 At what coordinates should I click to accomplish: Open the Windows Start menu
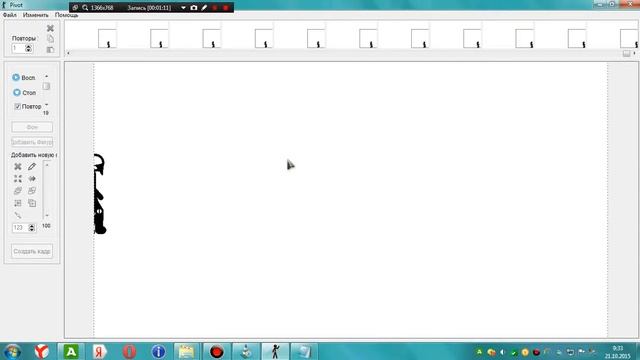pyautogui.click(x=12, y=351)
